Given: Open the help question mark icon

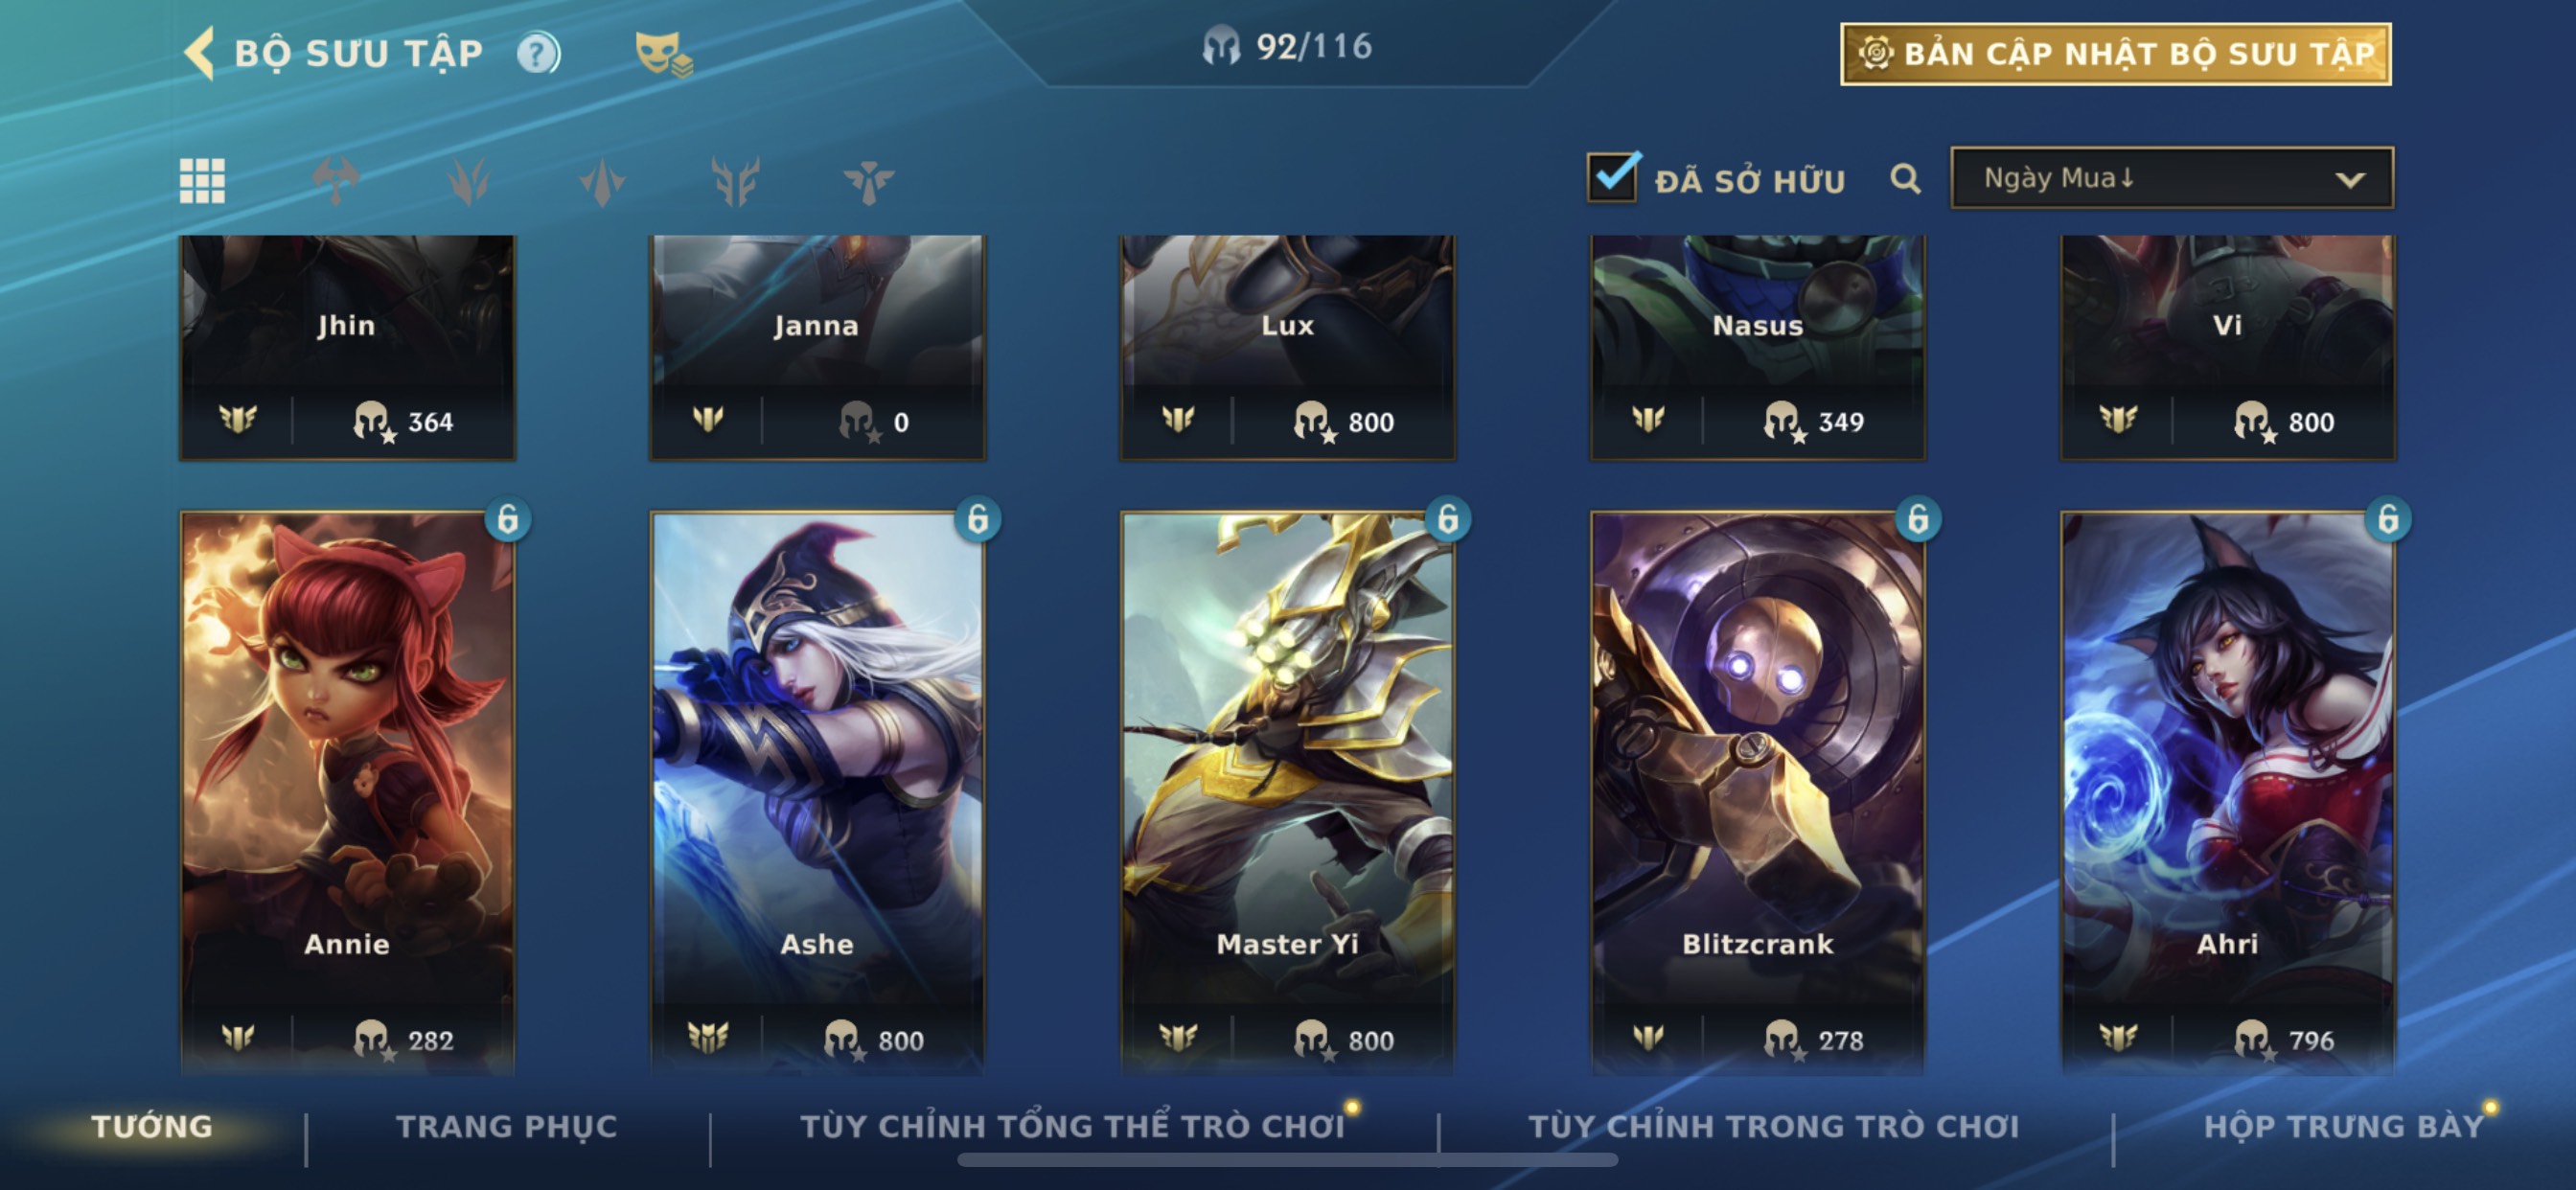Looking at the screenshot, I should pyautogui.click(x=538, y=53).
